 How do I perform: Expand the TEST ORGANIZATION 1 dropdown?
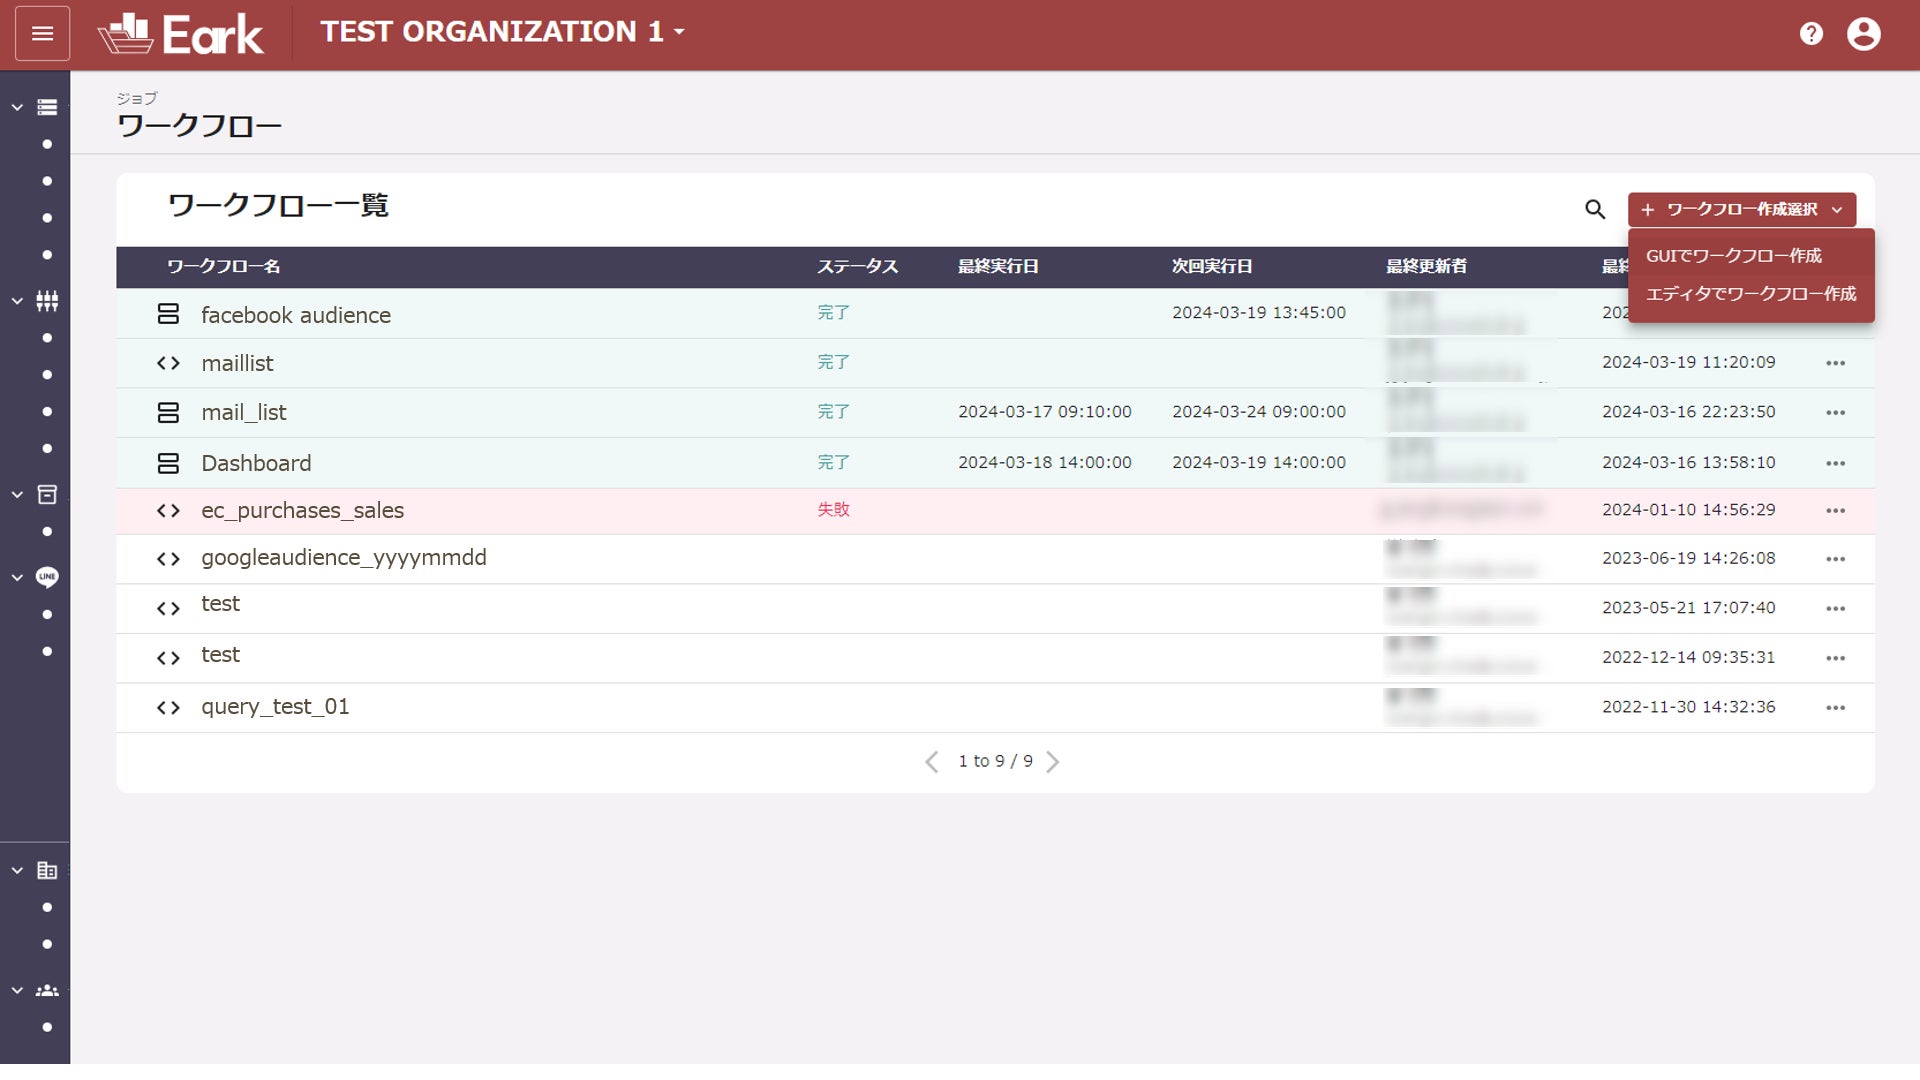point(502,32)
